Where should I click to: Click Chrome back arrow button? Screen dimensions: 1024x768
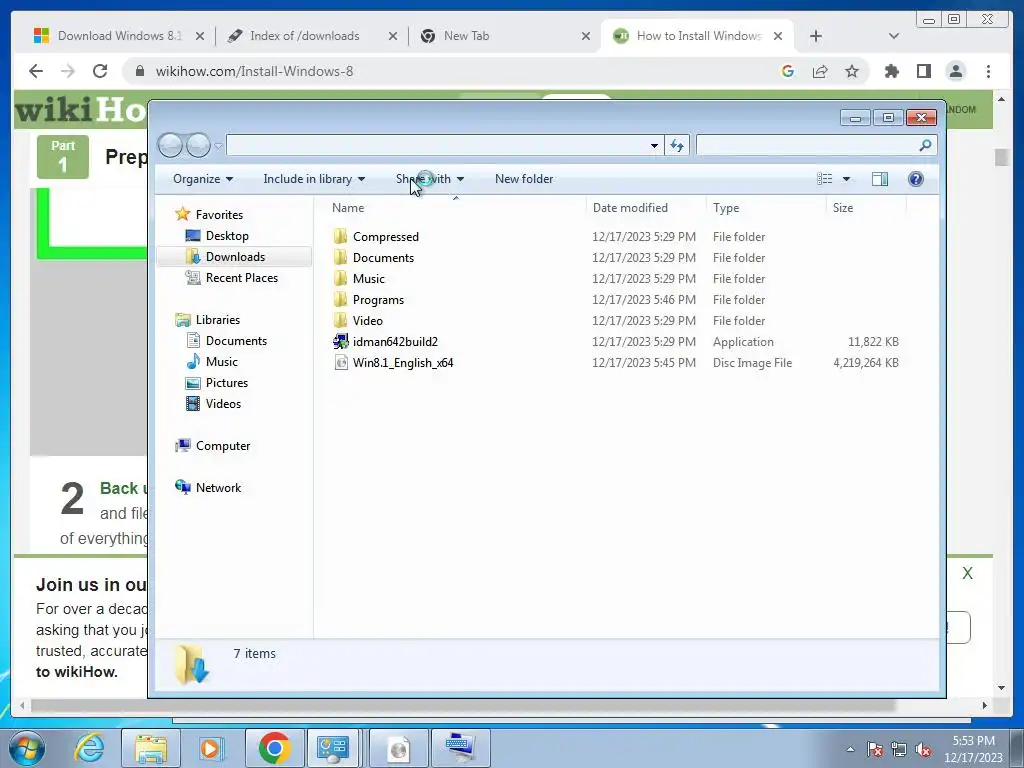[x=36, y=71]
